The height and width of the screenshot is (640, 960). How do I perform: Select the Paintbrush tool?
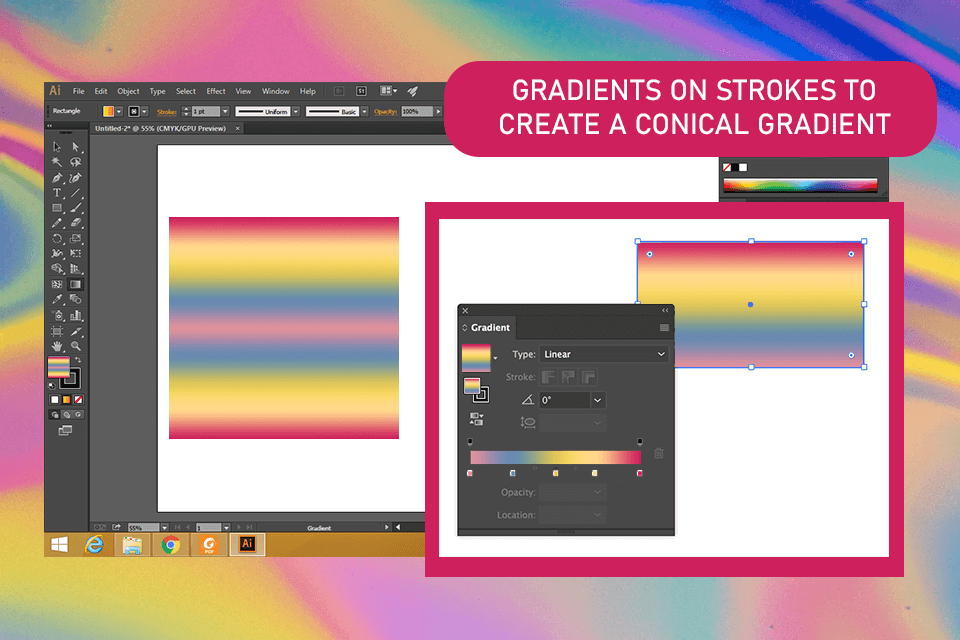tap(75, 208)
